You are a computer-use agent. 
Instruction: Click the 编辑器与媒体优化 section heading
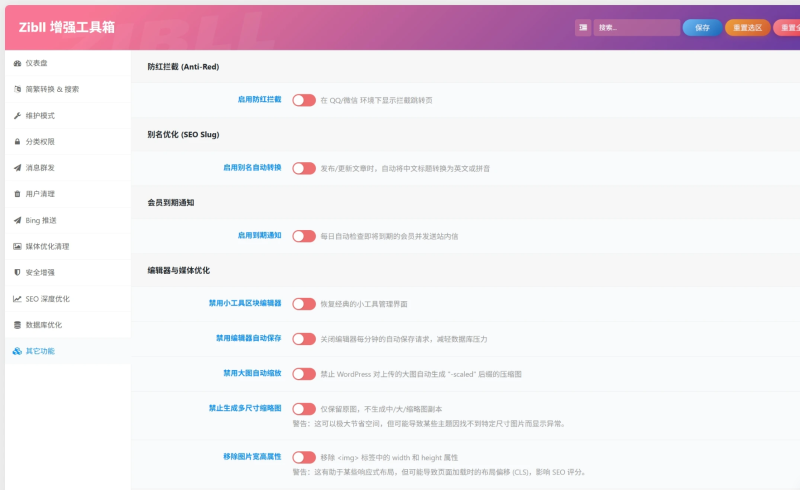pos(179,271)
